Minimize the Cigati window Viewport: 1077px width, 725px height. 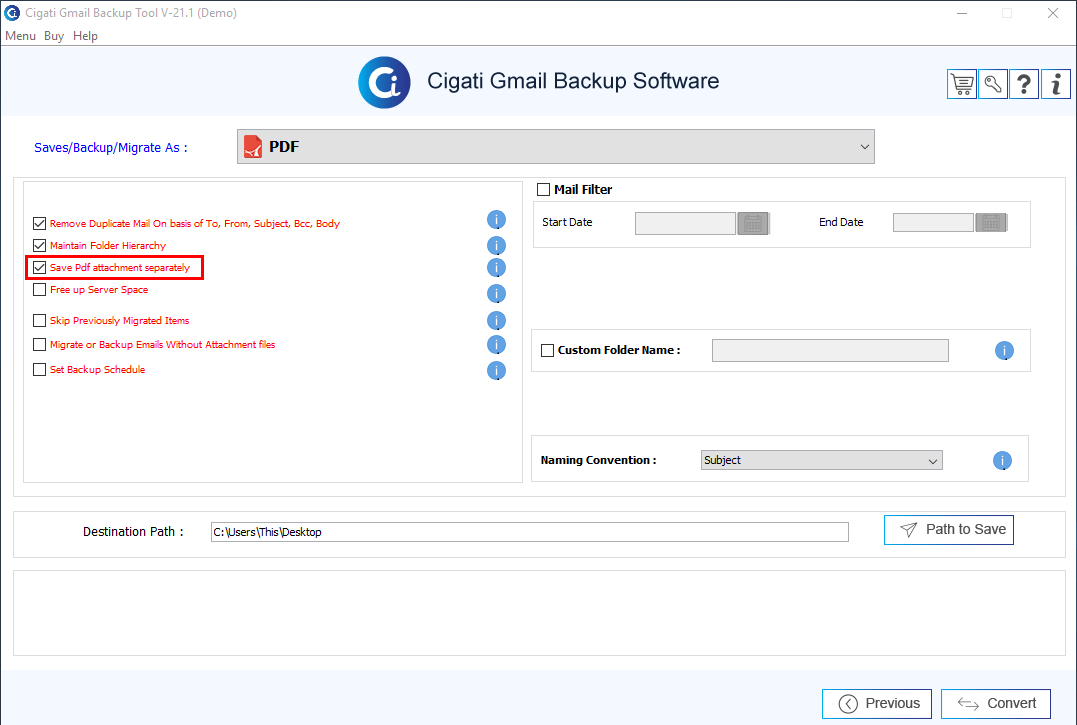[962, 13]
